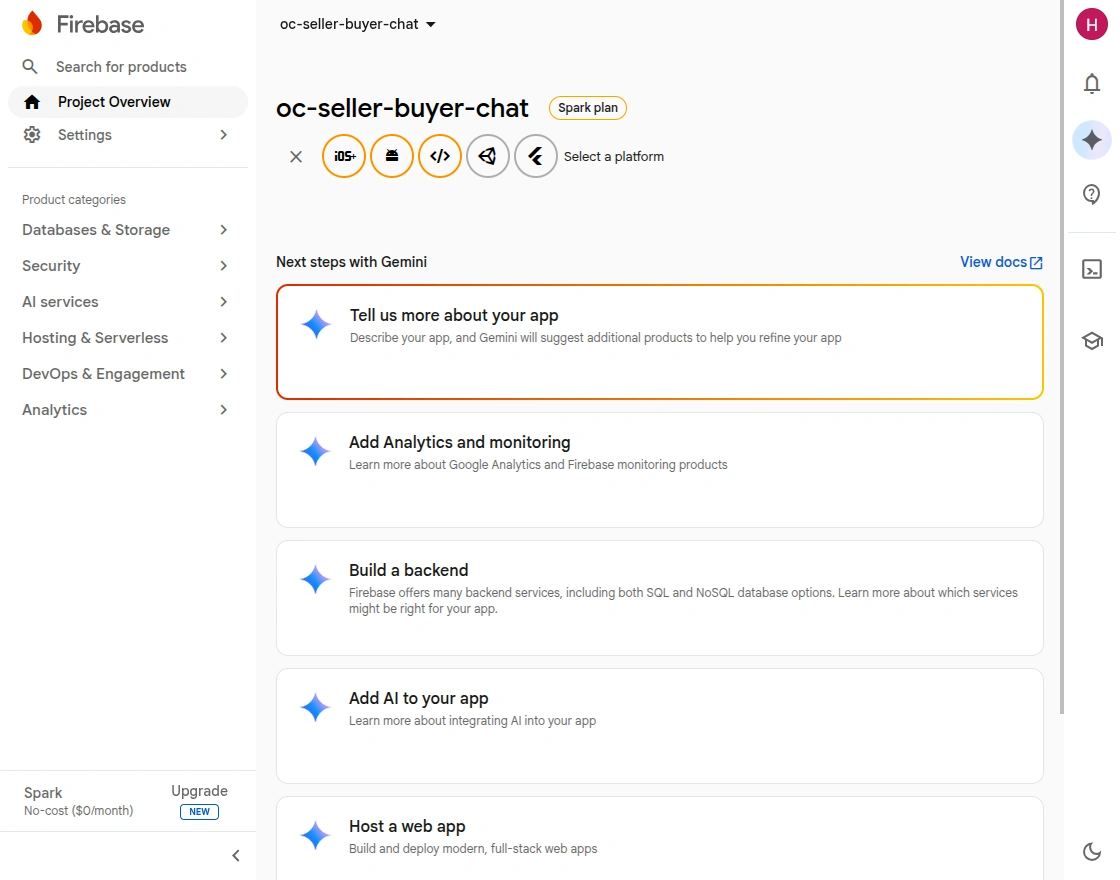
Task: Click the Select a platform label
Action: (614, 156)
